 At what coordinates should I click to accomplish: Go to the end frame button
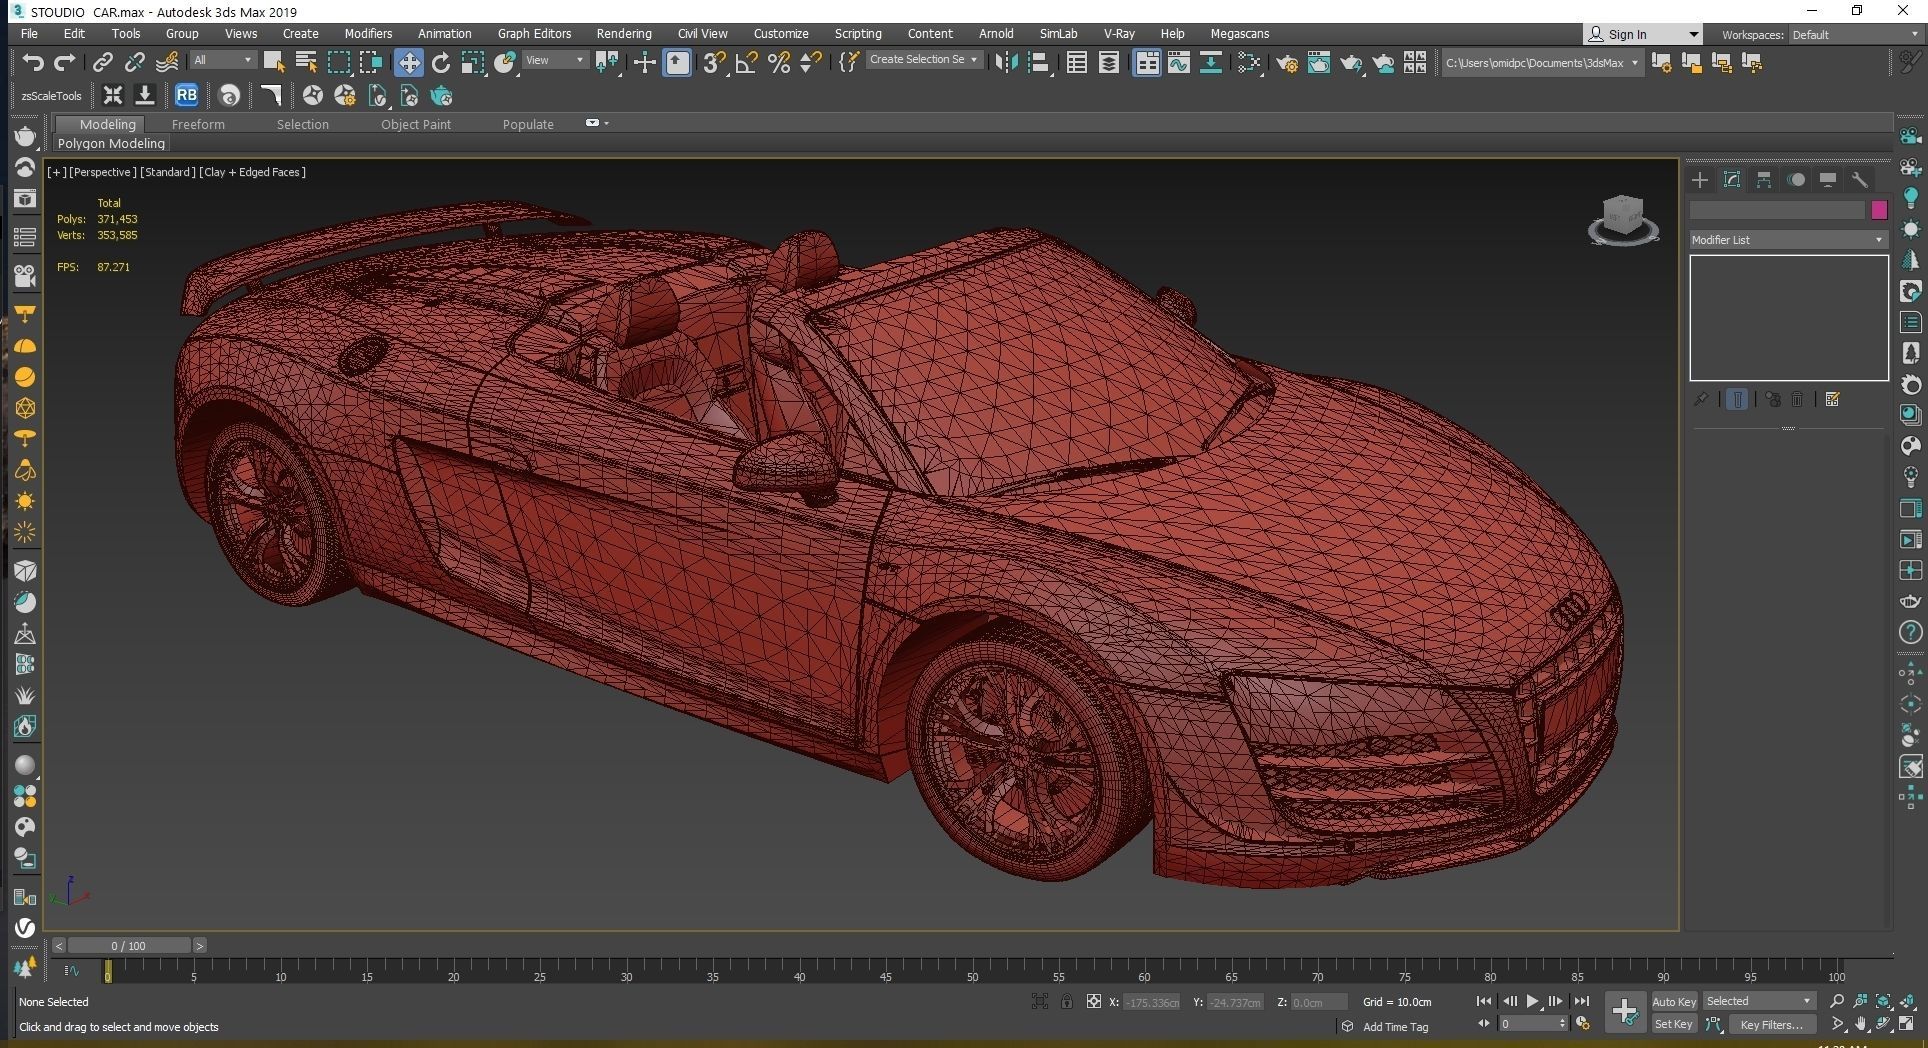coord(1581,1001)
